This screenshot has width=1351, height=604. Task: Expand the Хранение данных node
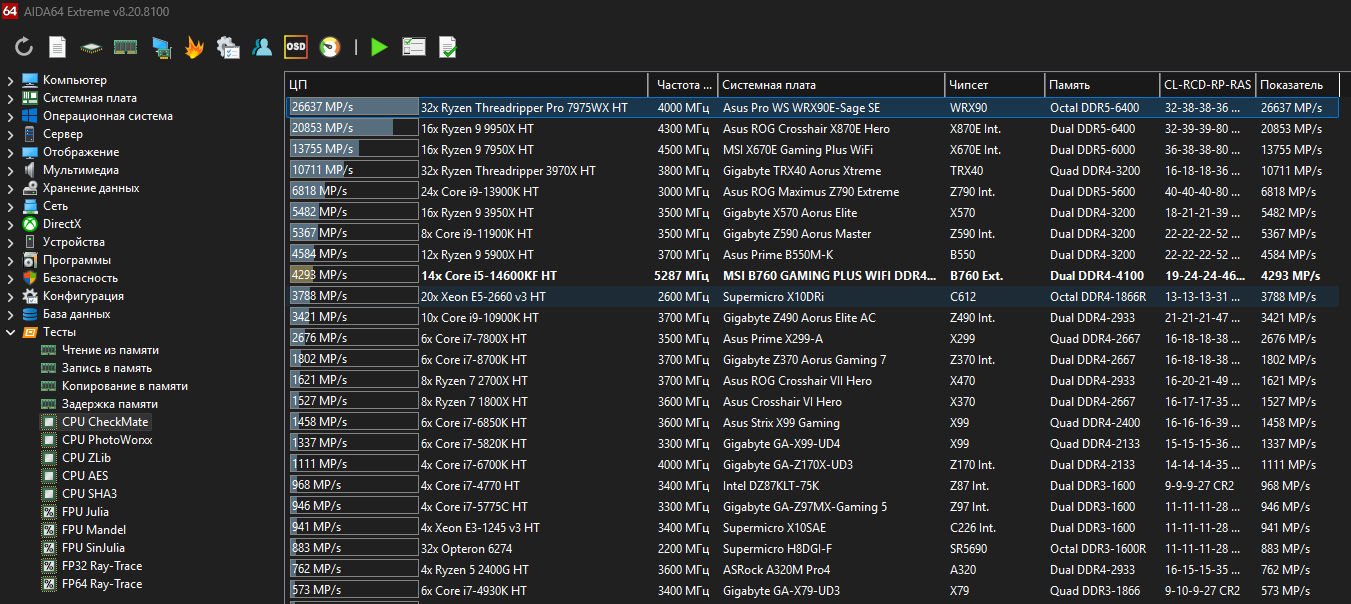(x=10, y=188)
